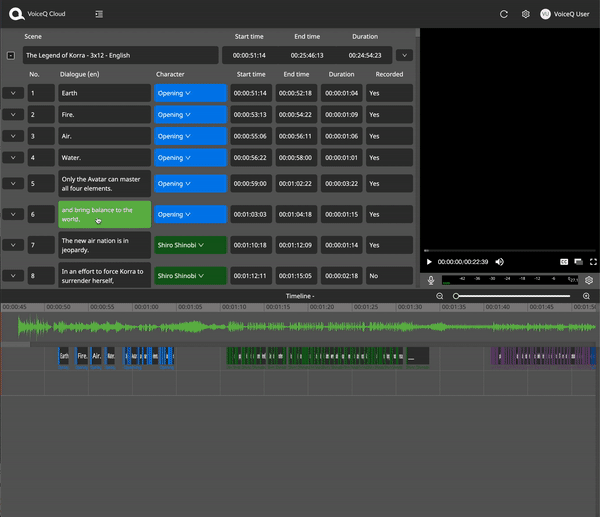Open settings gear in the top bar

526,14
